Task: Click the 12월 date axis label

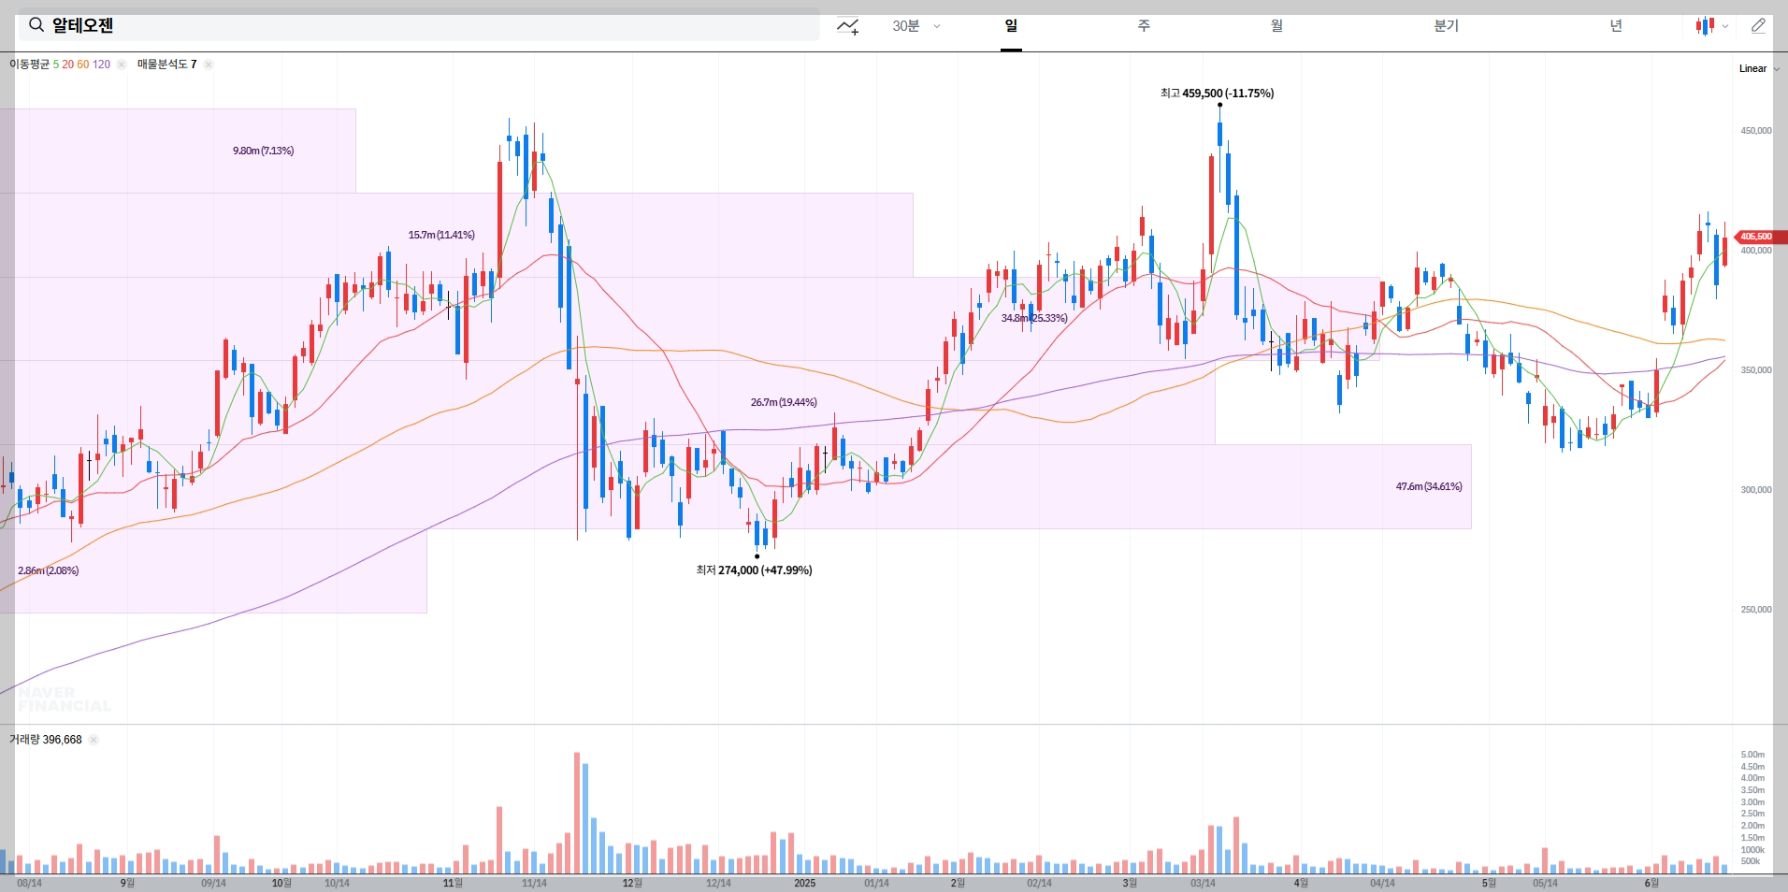Action: click(632, 883)
